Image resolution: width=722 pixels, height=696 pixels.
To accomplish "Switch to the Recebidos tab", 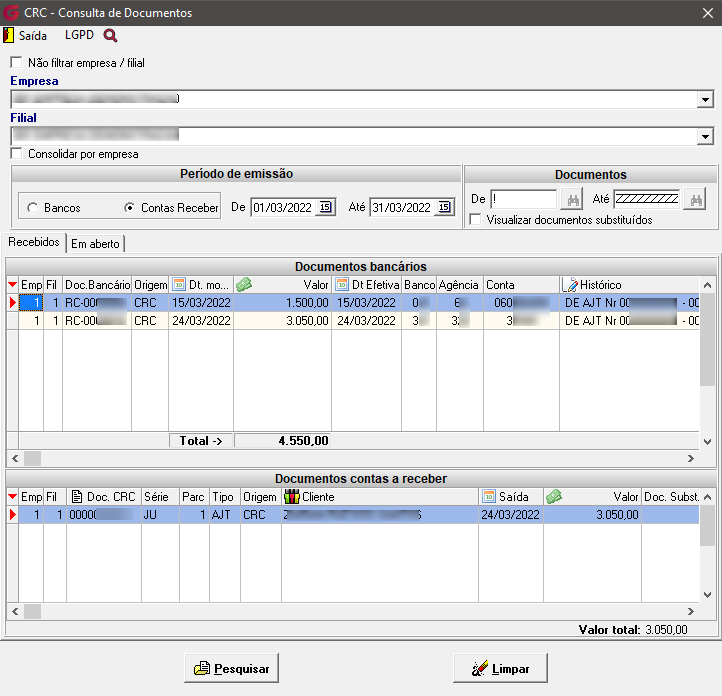I will (x=34, y=242).
